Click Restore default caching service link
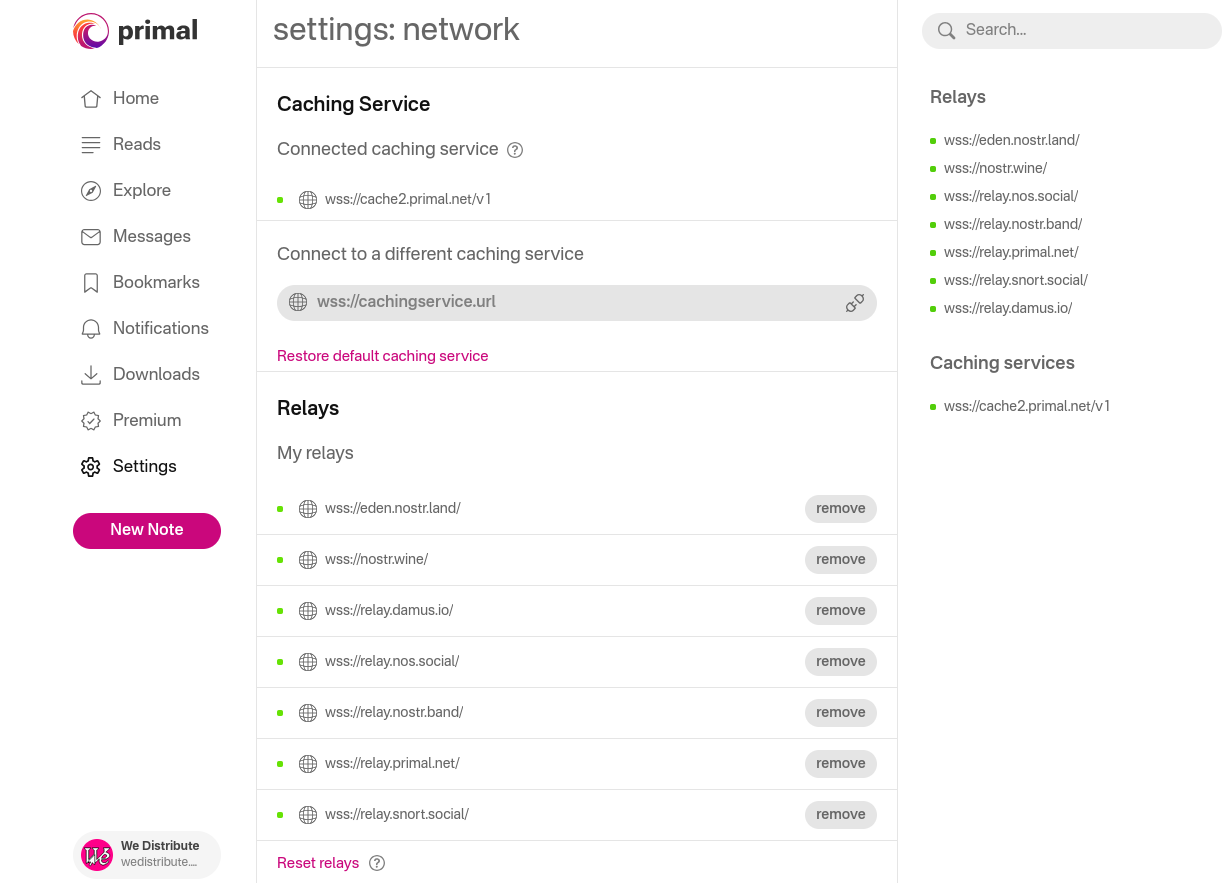Image resolution: width=1230 pixels, height=883 pixels. coord(382,356)
